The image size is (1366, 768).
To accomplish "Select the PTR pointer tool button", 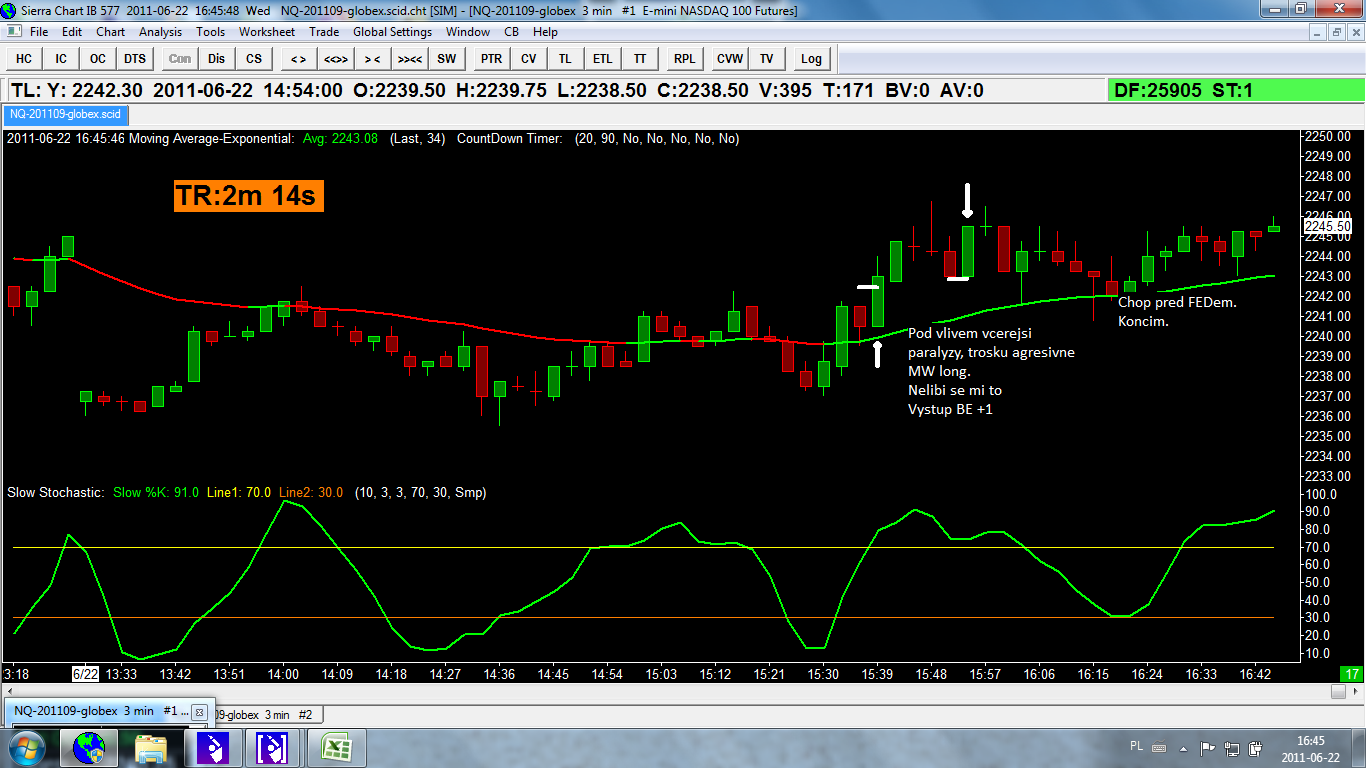I will coord(491,59).
